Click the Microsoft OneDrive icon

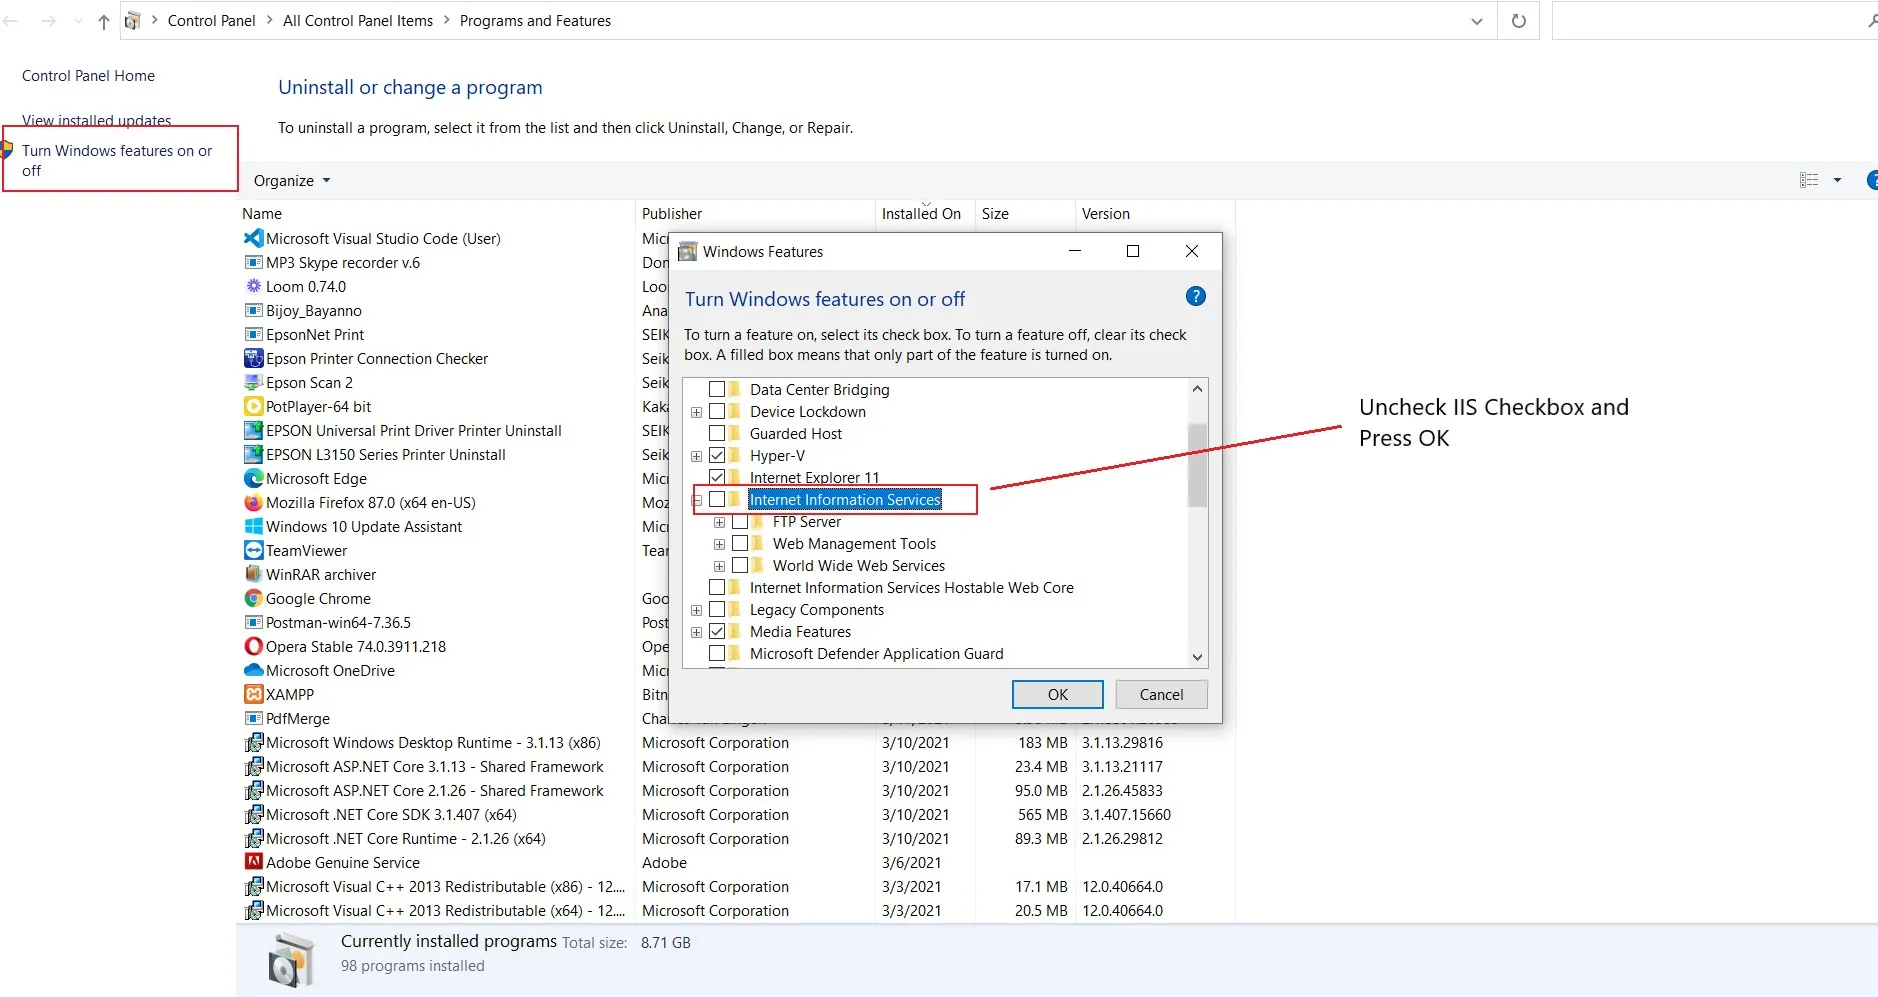click(x=253, y=670)
